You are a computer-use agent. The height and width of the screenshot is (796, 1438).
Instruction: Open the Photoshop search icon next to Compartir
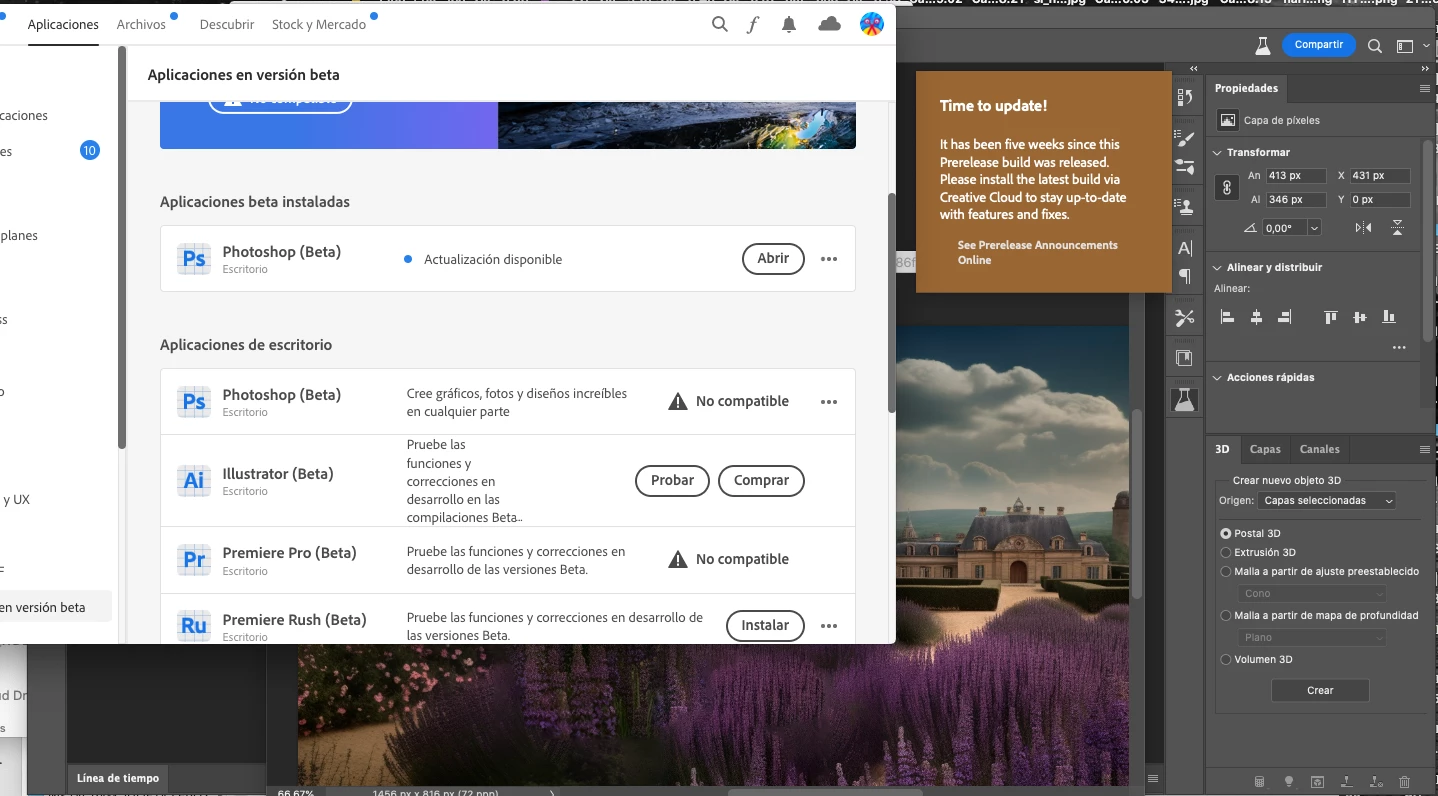coord(1375,45)
